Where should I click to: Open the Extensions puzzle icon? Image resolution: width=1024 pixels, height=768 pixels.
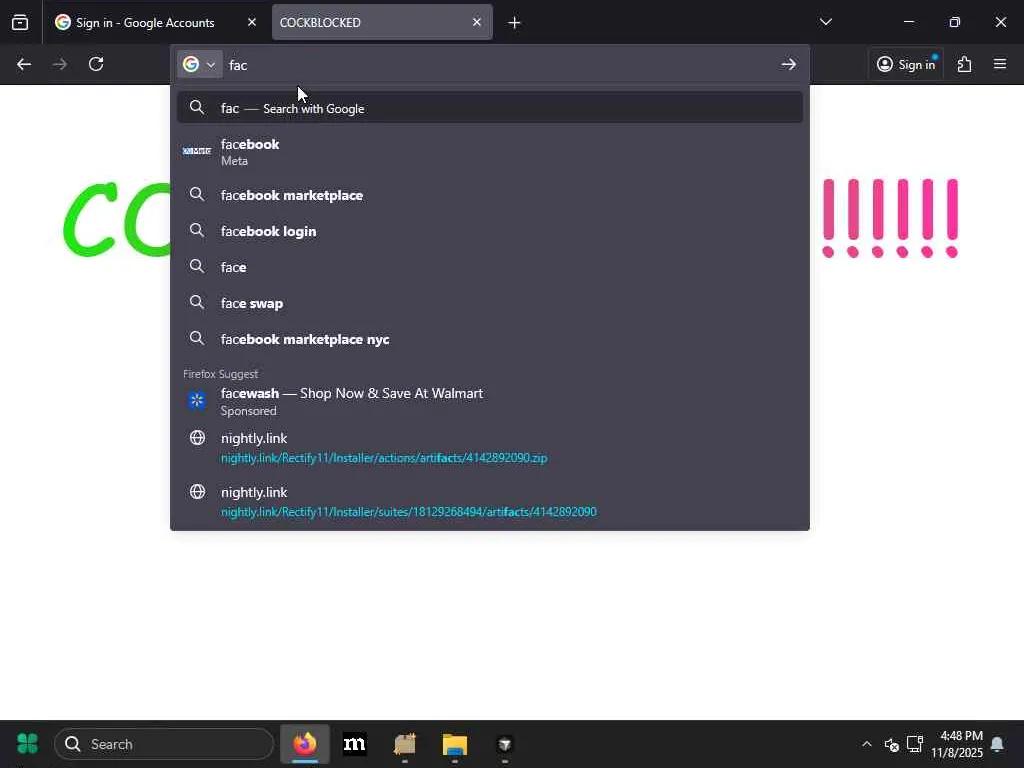coord(965,64)
